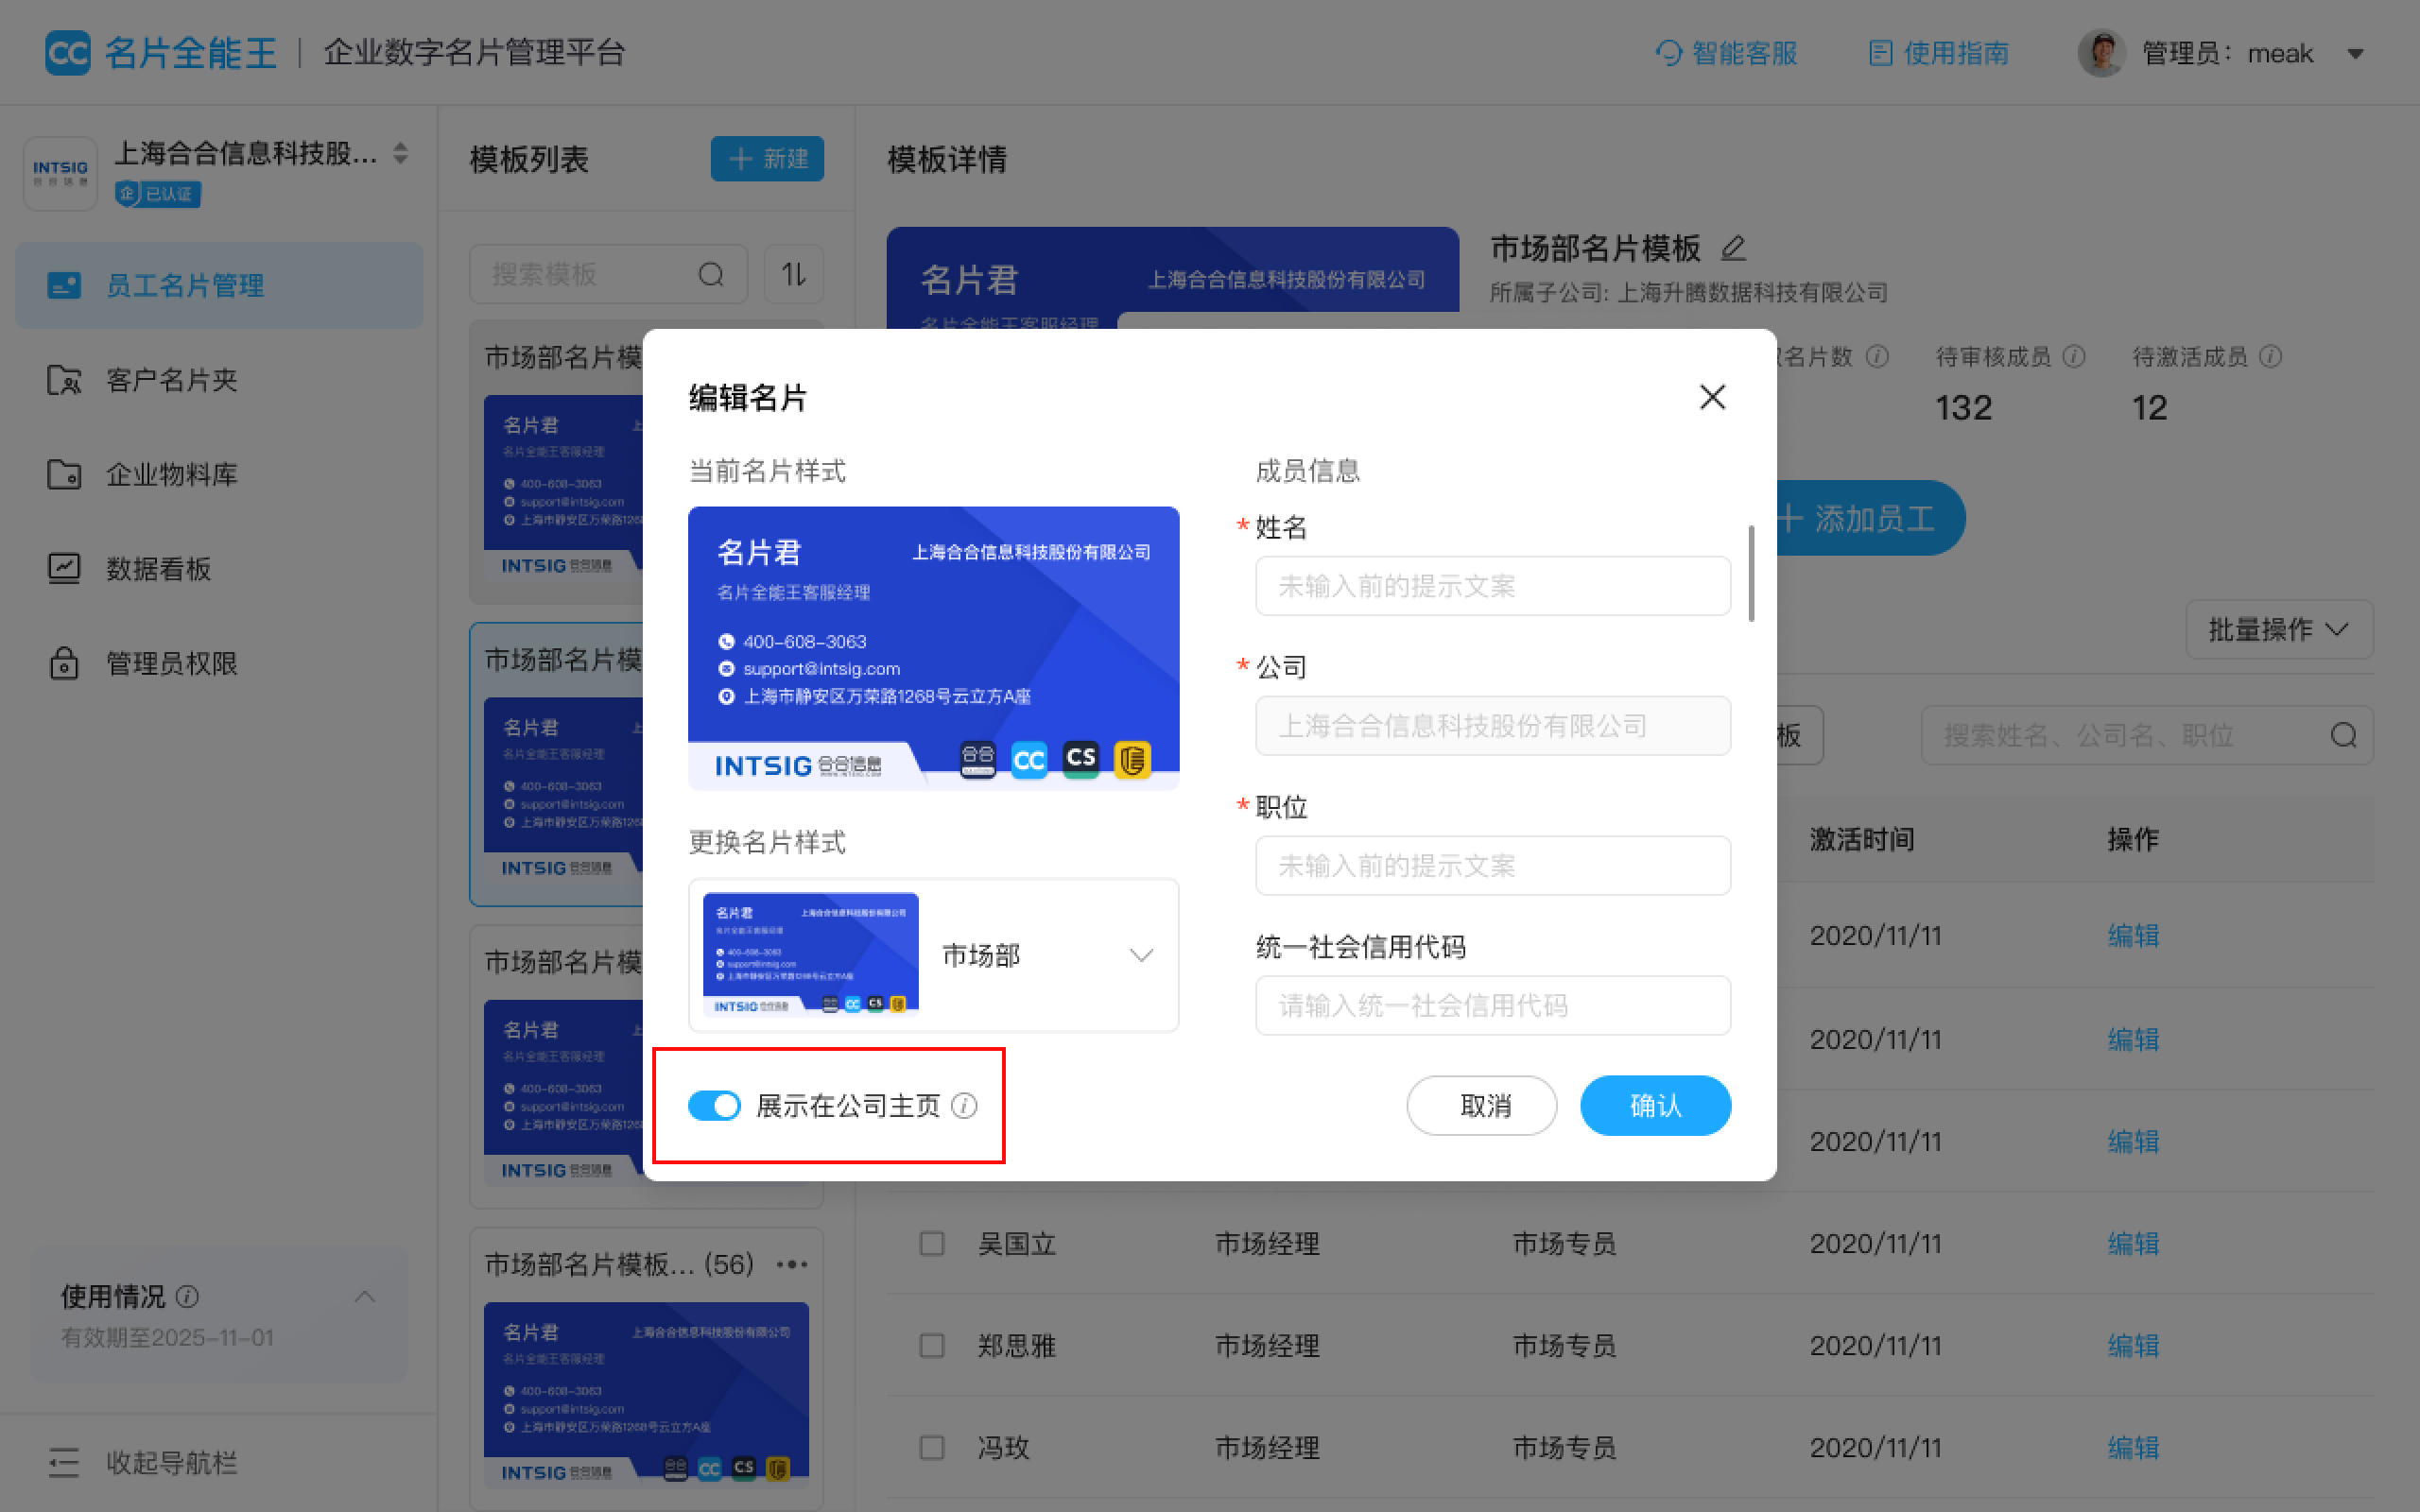Collapse the 使用情况 panel chevron
The width and height of the screenshot is (2420, 1512).
(x=365, y=1297)
